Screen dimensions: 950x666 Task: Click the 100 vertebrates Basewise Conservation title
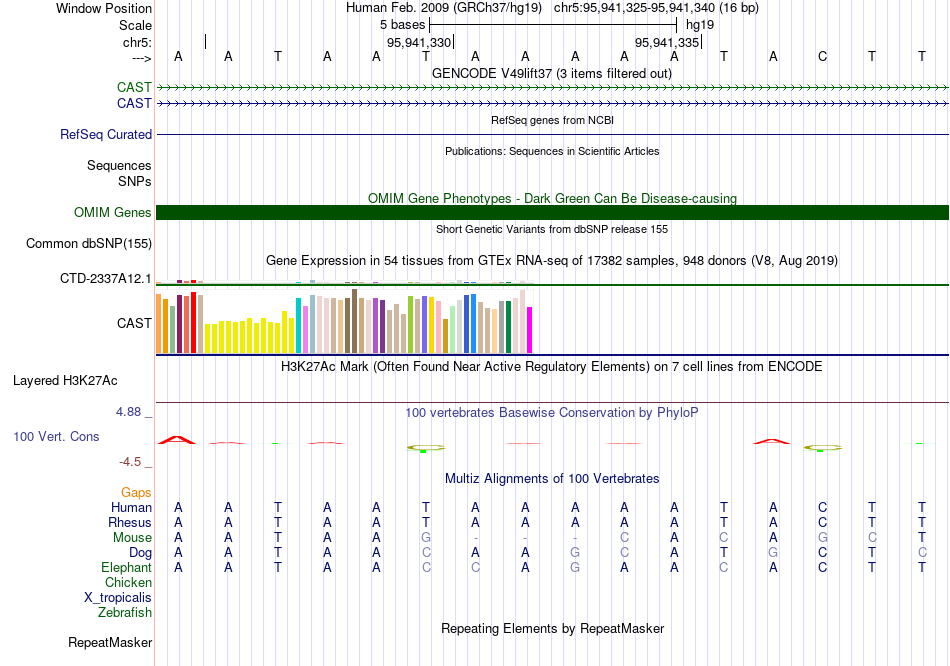[x=551, y=413]
